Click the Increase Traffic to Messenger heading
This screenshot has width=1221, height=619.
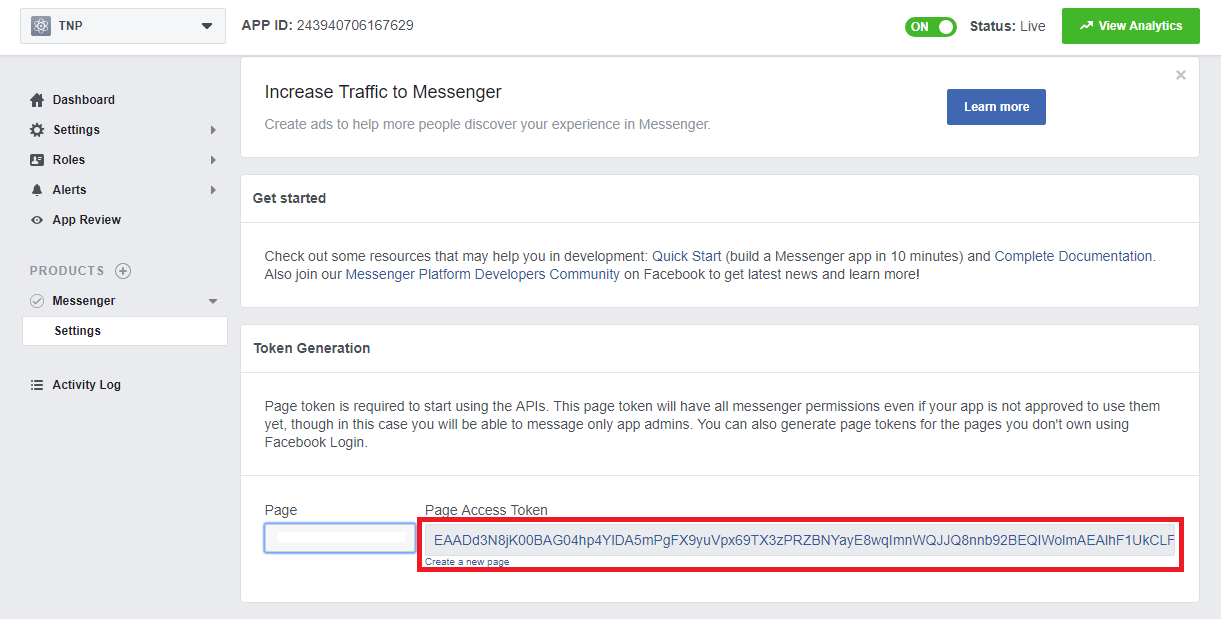383,92
